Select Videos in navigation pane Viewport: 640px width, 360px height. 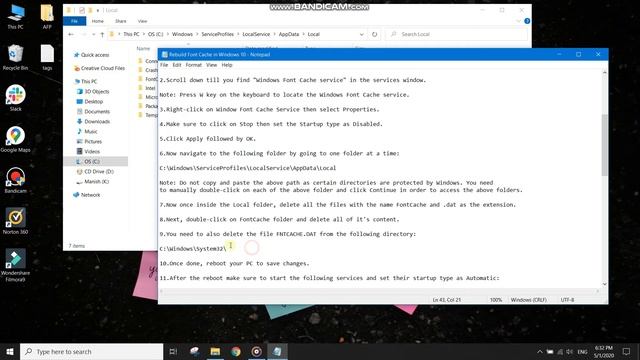pyautogui.click(x=88, y=151)
